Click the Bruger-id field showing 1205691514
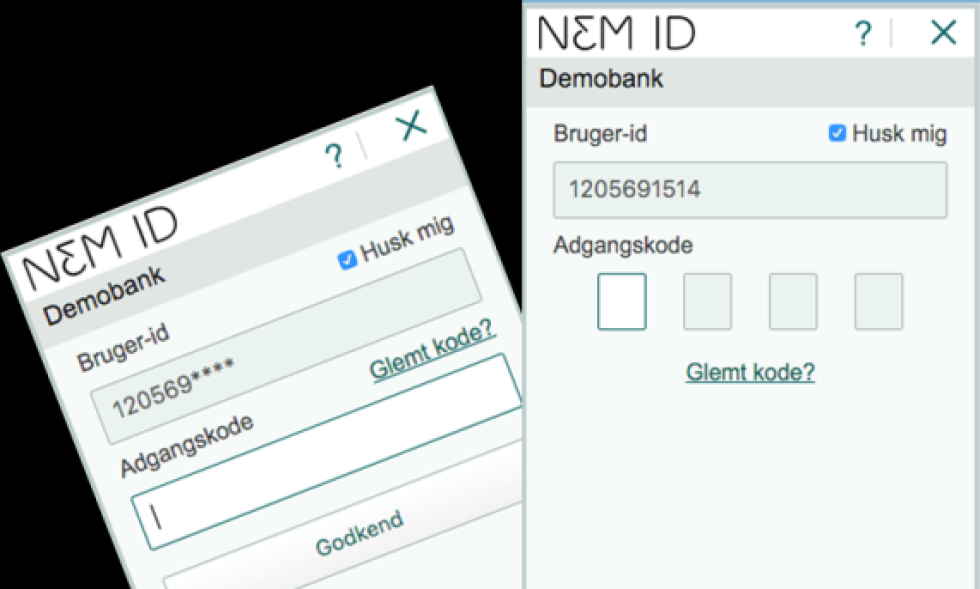980x589 pixels. coord(750,190)
